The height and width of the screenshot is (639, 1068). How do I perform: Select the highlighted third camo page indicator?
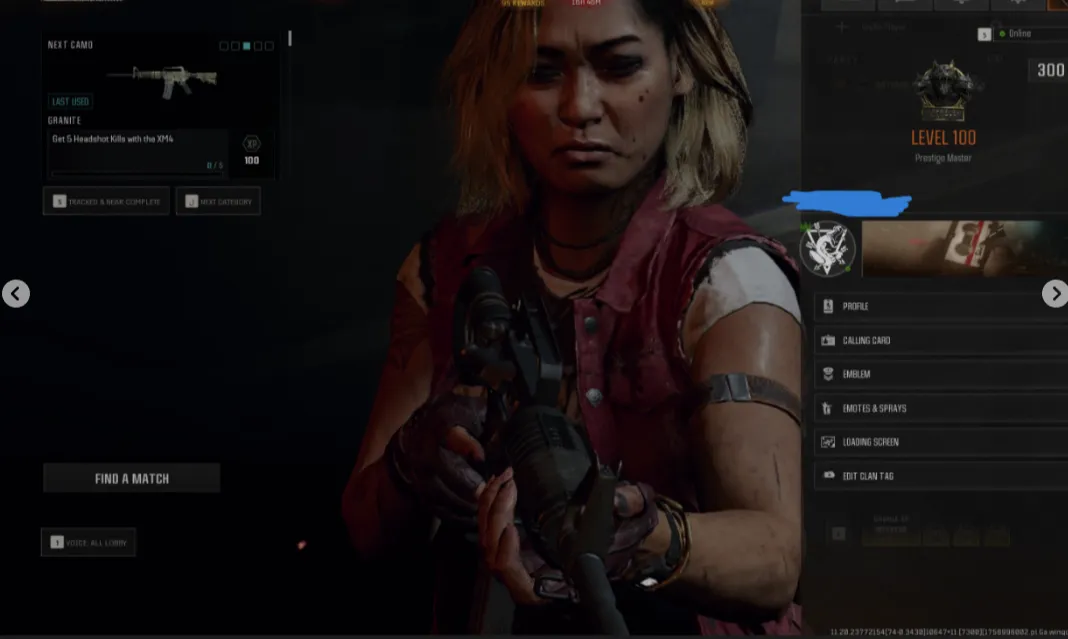[x=247, y=46]
